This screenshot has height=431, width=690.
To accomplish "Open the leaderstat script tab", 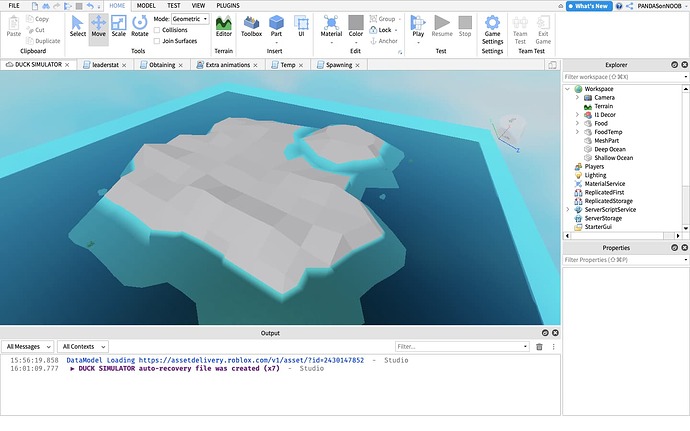I will [105, 65].
